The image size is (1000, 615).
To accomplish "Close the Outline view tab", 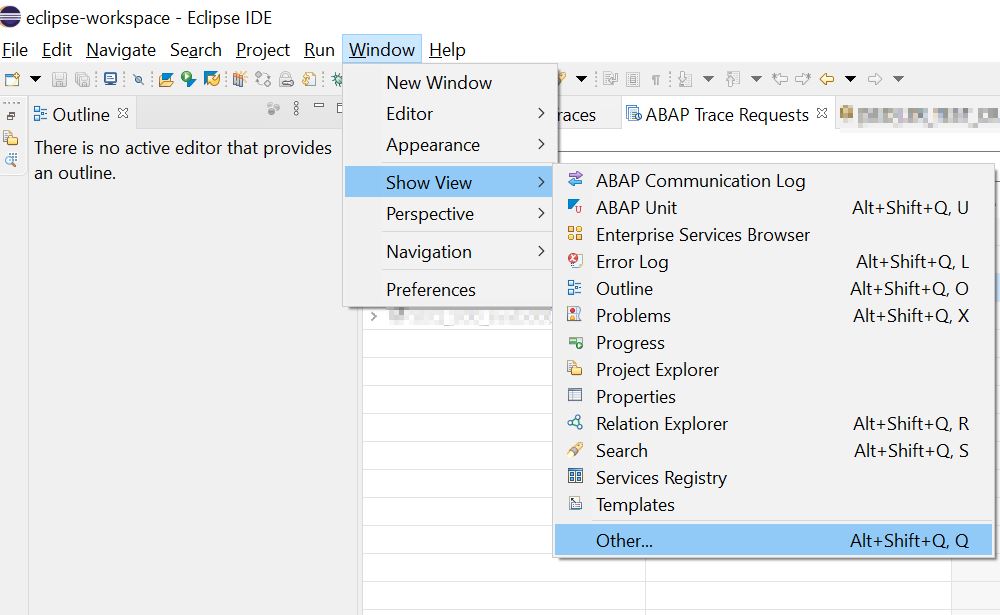I will pyautogui.click(x=123, y=113).
